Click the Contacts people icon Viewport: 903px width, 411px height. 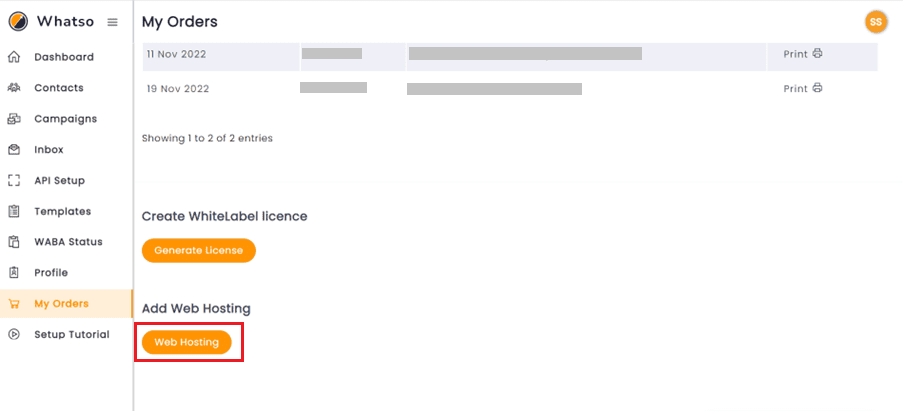point(14,88)
